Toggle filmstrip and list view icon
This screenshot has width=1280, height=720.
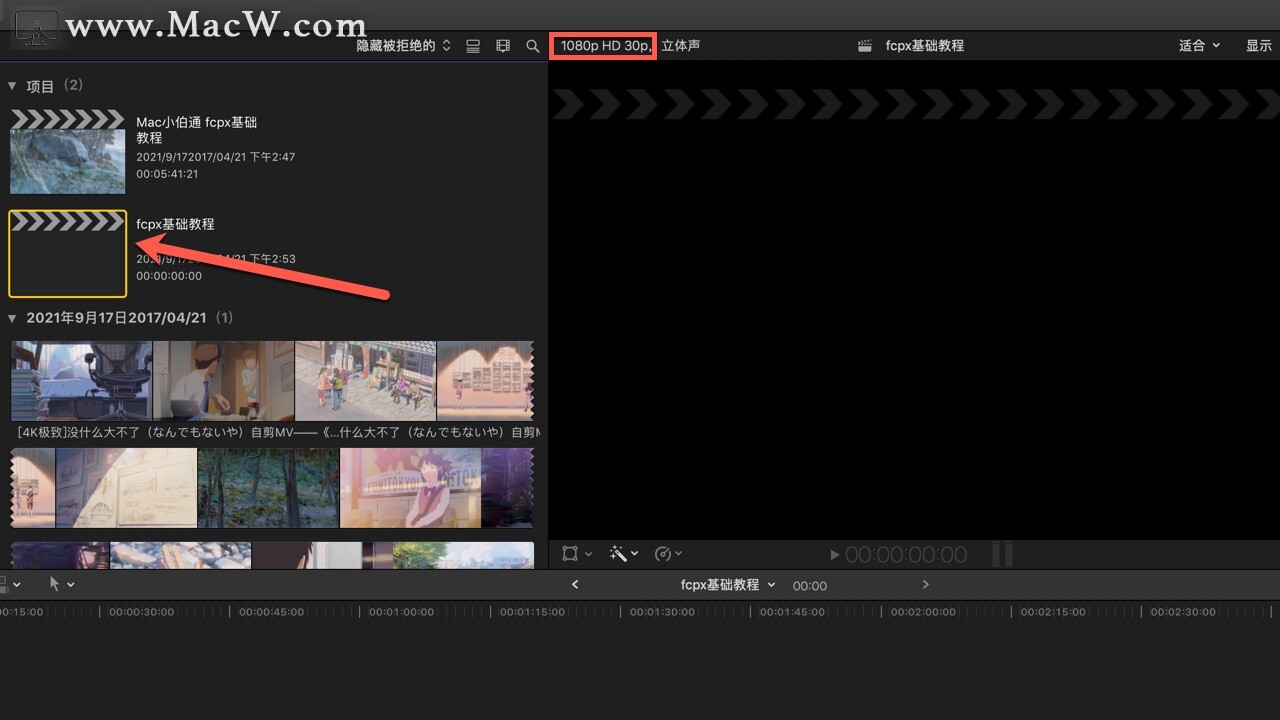tap(474, 46)
